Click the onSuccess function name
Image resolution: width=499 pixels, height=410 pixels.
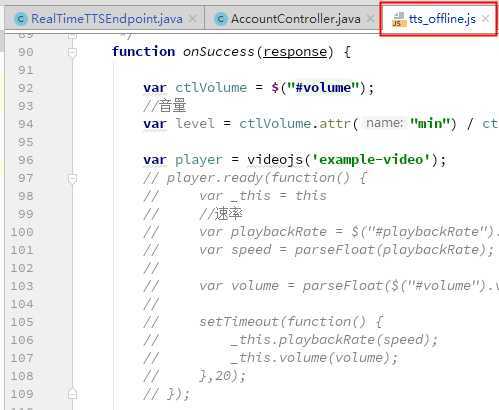click(218, 52)
